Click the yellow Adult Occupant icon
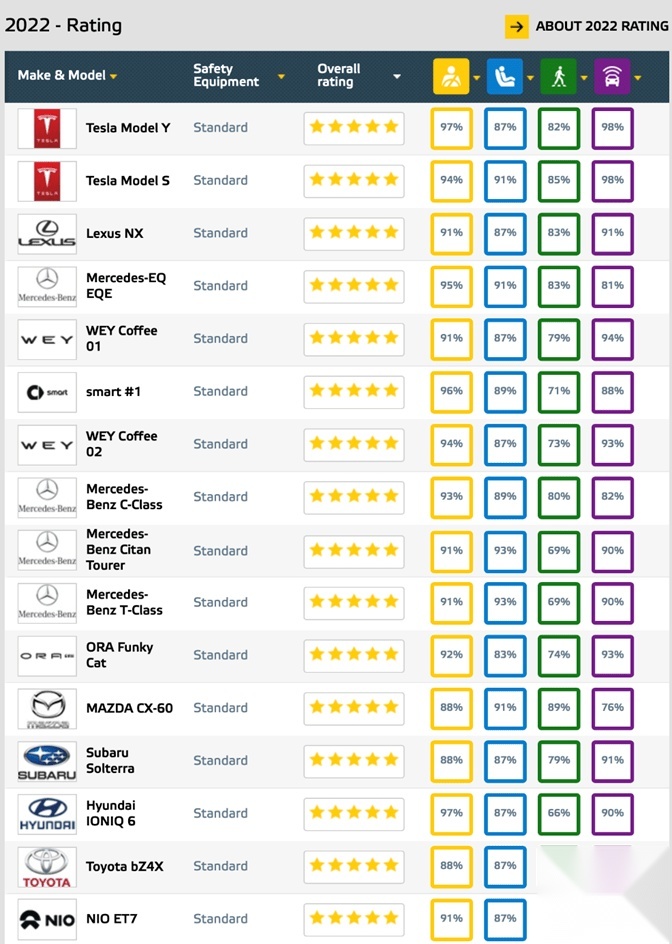The image size is (672, 944). [451, 76]
